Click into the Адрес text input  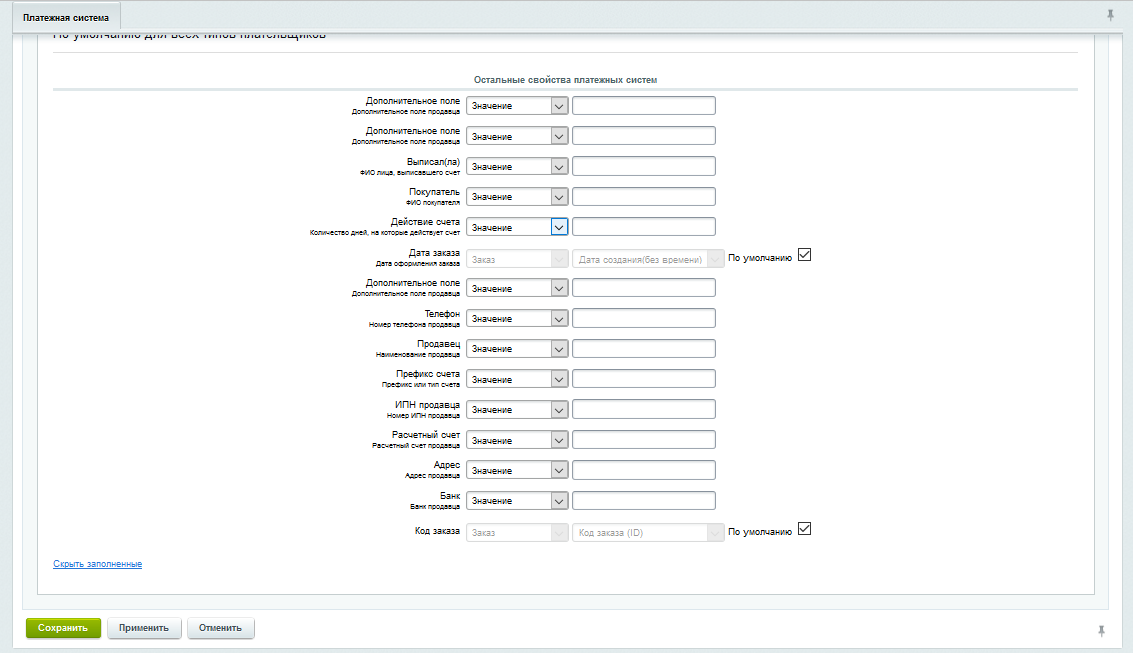(643, 470)
